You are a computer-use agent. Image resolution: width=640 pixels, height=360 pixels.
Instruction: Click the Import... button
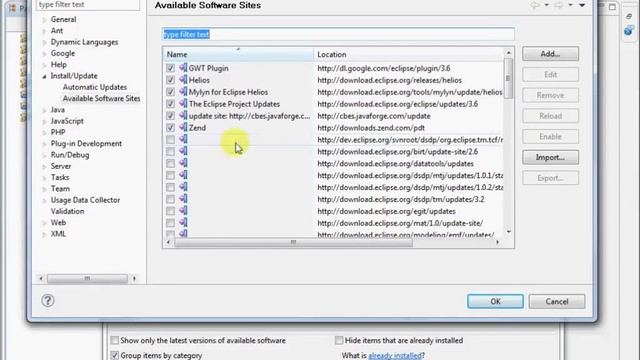[x=550, y=157]
